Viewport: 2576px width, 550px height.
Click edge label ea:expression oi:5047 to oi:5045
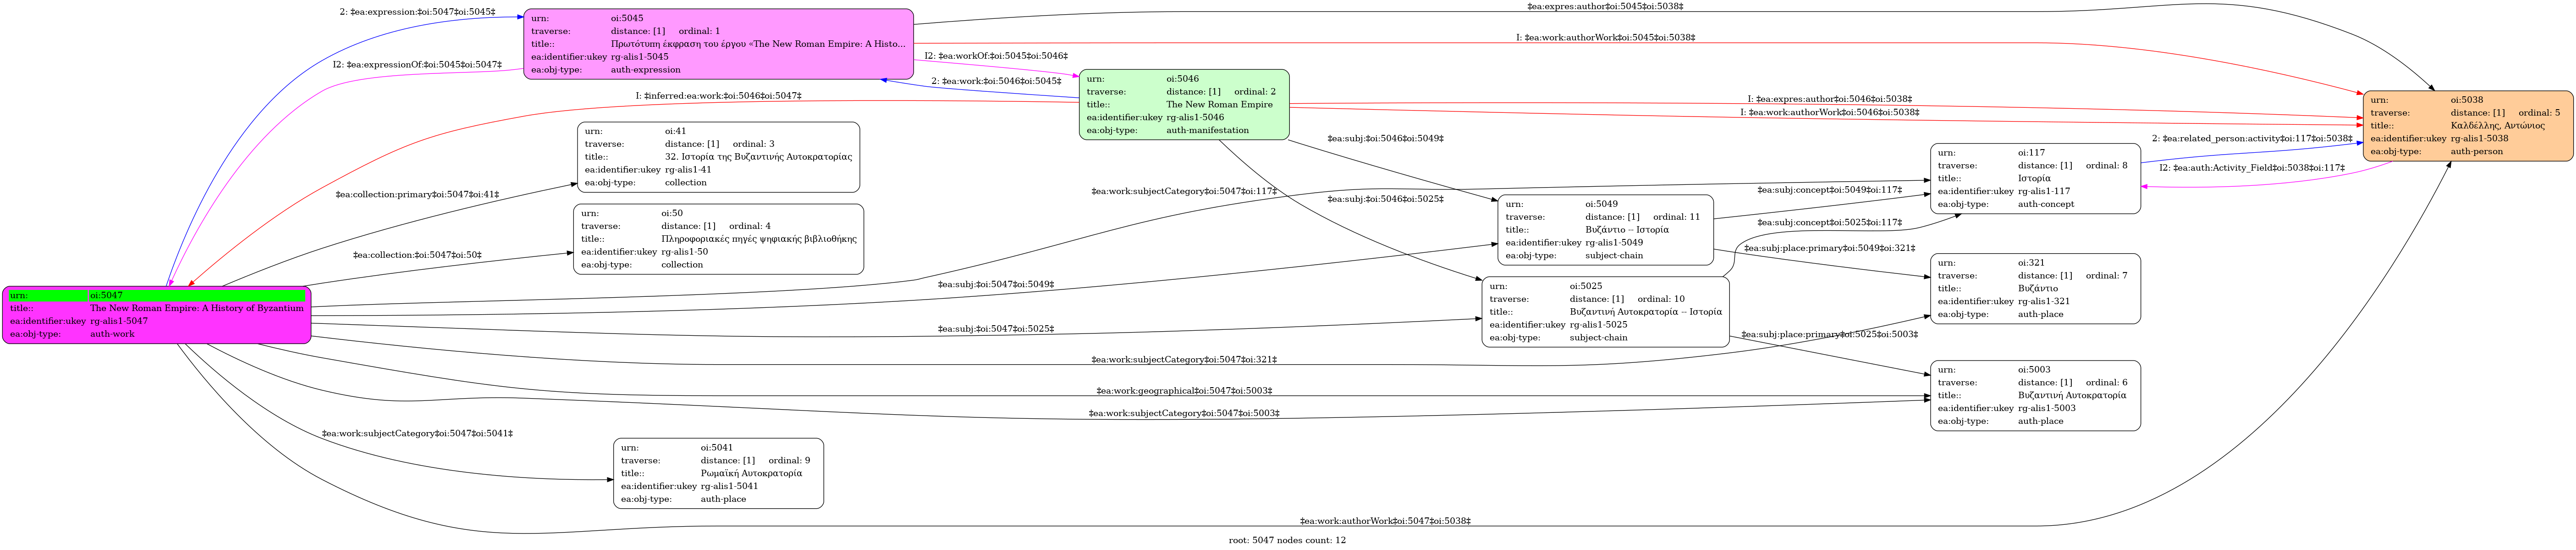click(417, 12)
